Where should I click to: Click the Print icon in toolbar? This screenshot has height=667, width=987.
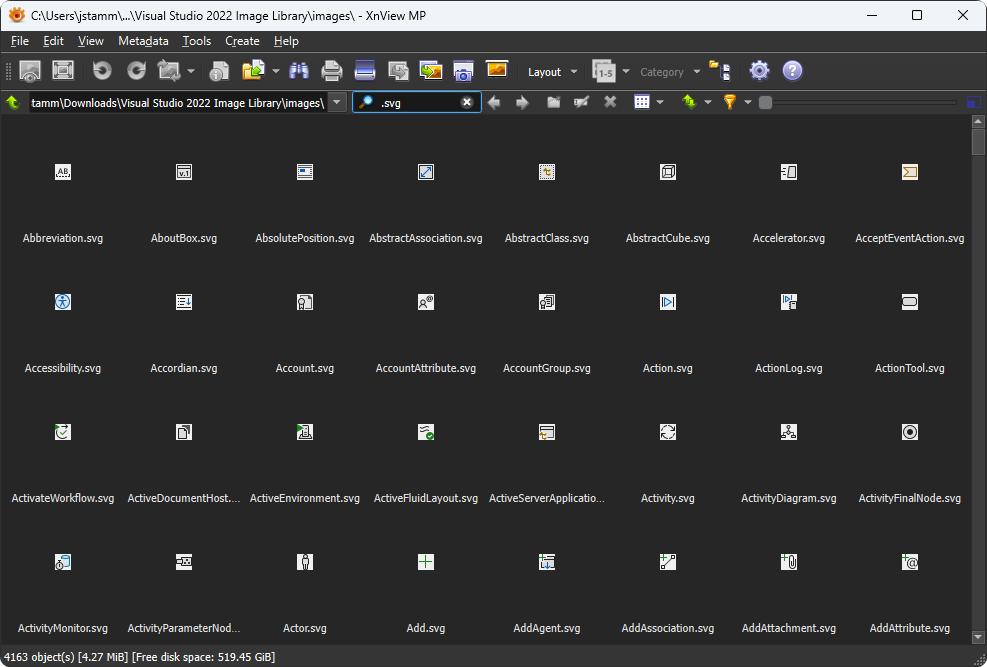[x=332, y=71]
